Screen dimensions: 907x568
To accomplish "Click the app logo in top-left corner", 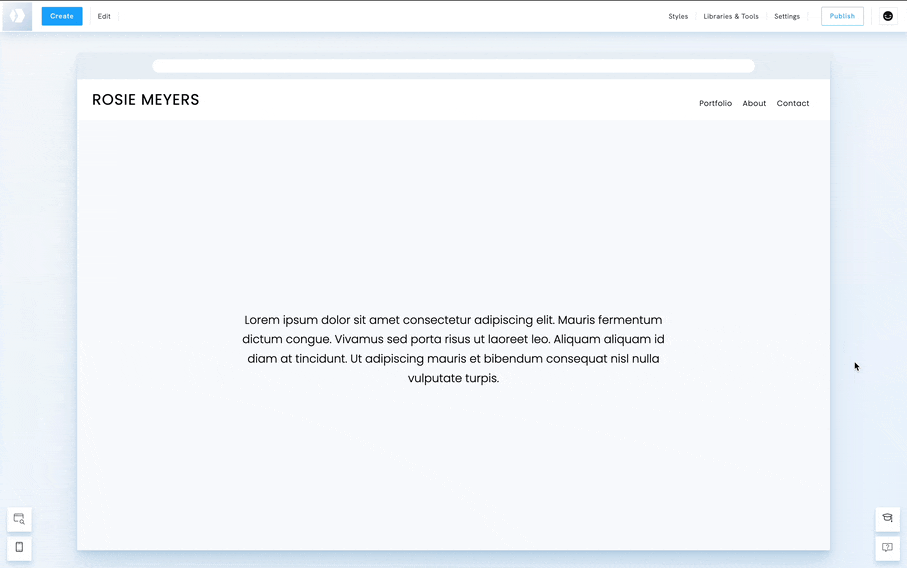I will pos(17,16).
